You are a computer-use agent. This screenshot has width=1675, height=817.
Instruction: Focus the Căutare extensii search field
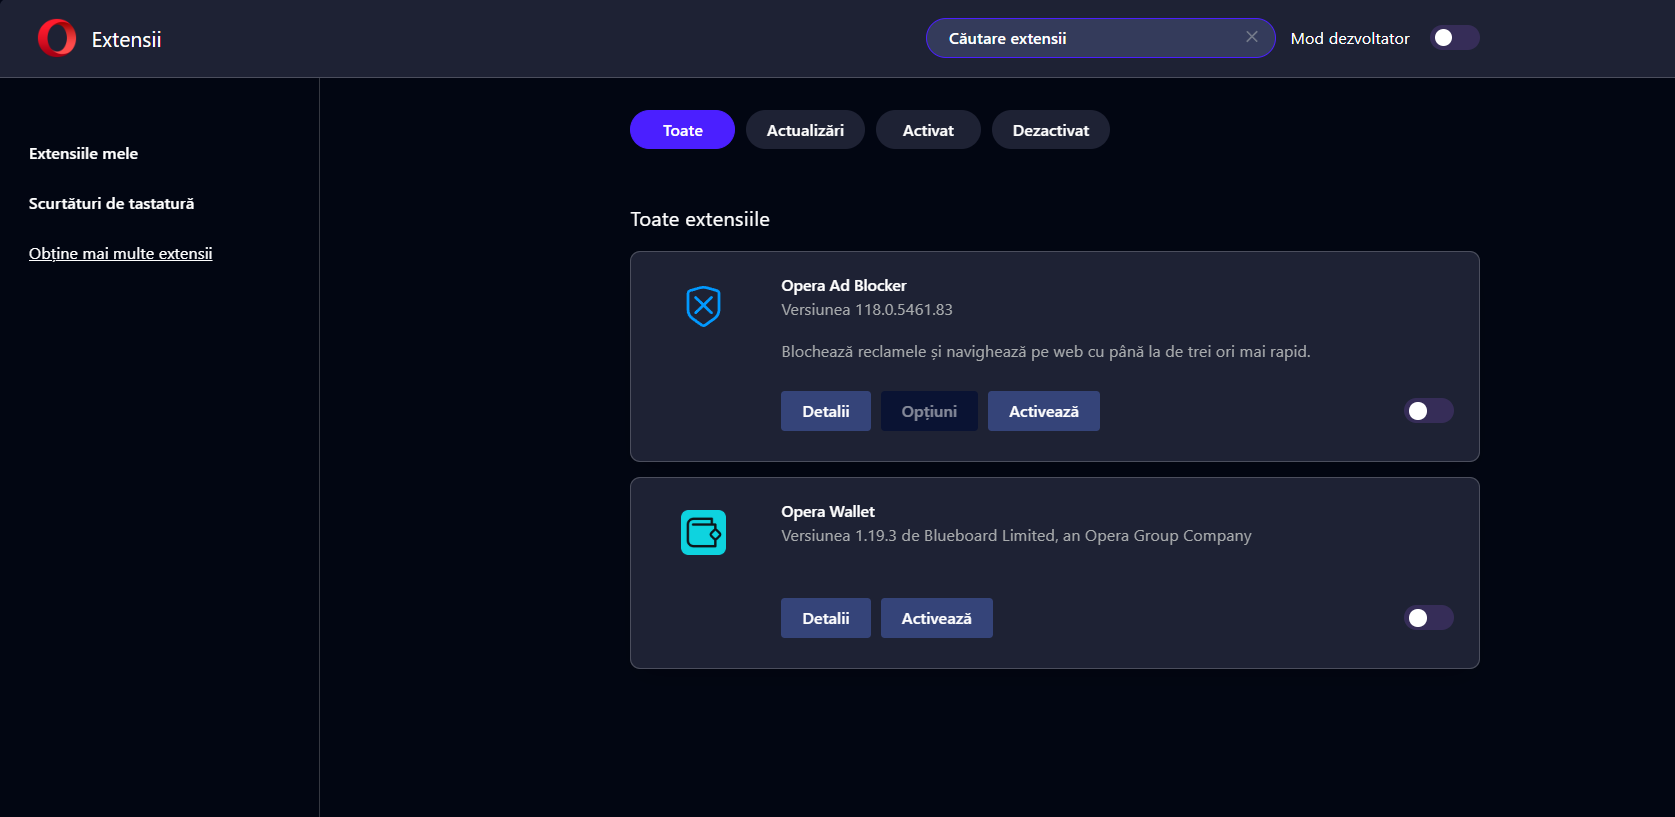point(1100,38)
